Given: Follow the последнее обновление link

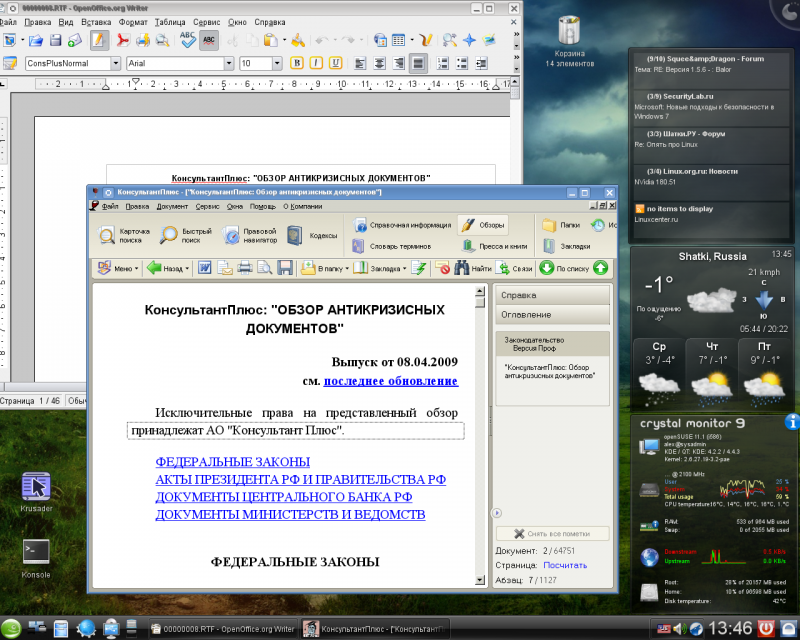Looking at the screenshot, I should coord(391,381).
